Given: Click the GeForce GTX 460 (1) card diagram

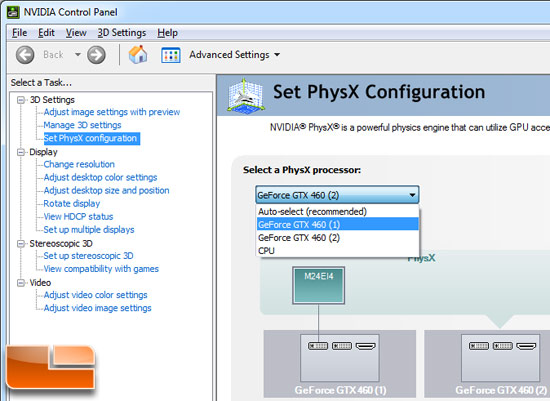Looking at the screenshot, I should pyautogui.click(x=340, y=363).
